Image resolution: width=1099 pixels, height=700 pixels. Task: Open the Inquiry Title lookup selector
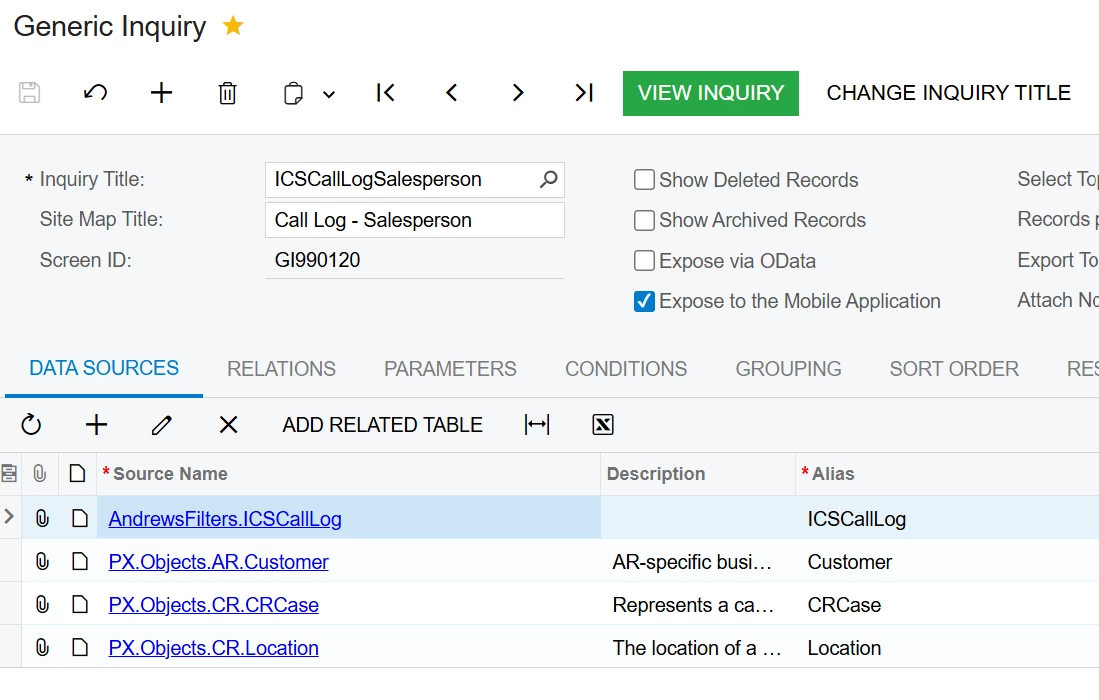[548, 180]
